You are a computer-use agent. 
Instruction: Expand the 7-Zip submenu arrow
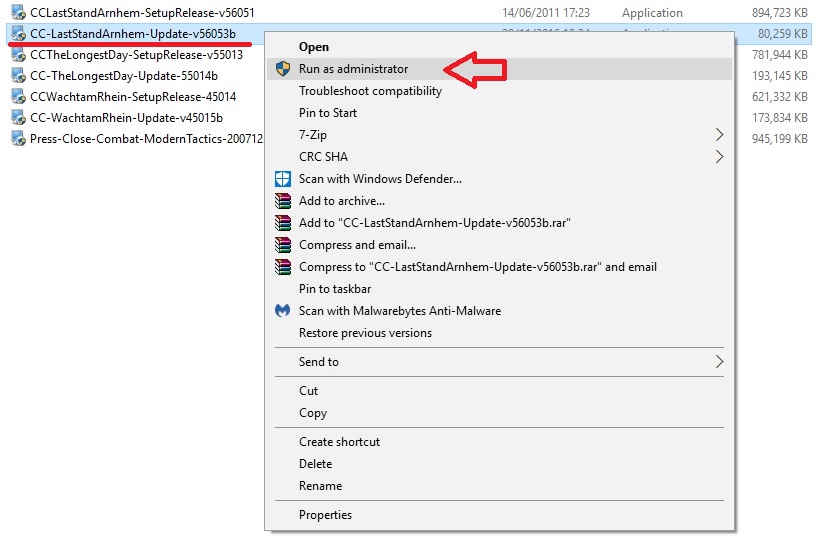click(x=720, y=134)
